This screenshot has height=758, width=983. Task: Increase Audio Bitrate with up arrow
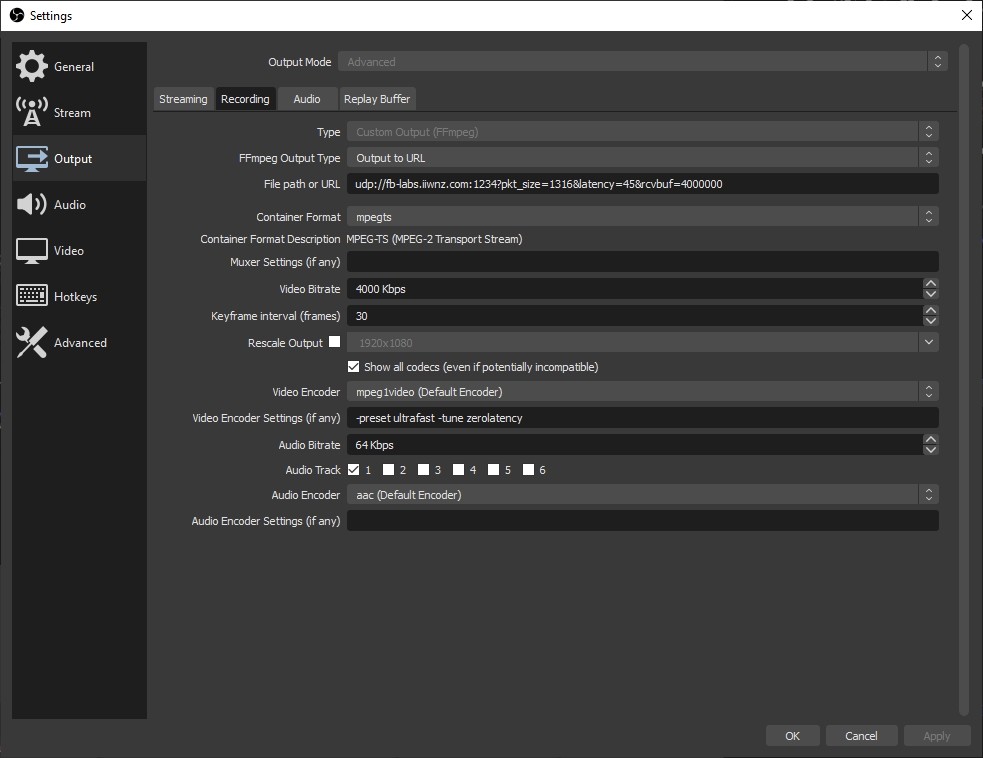click(x=931, y=440)
